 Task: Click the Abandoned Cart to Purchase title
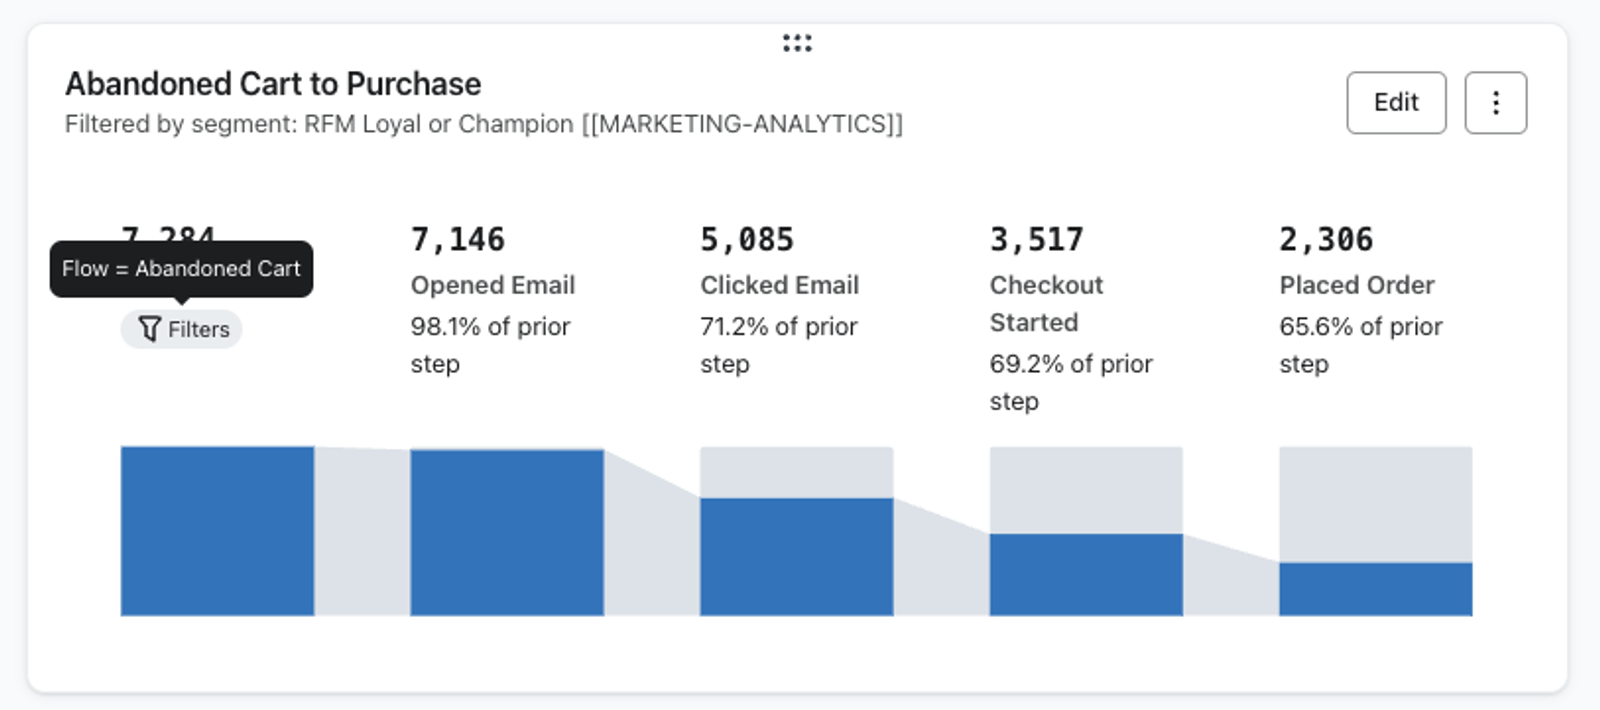click(x=273, y=84)
